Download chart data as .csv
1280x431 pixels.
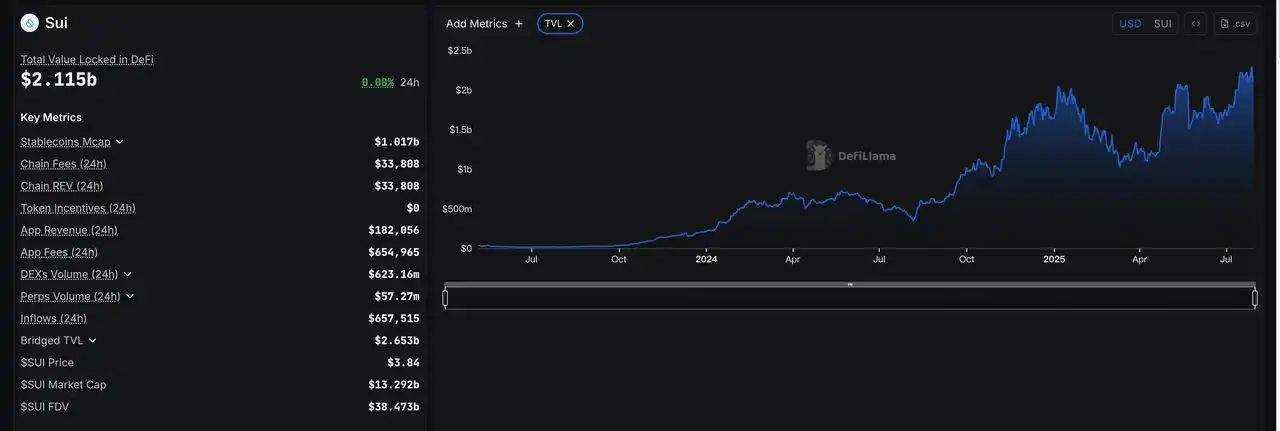(1236, 24)
